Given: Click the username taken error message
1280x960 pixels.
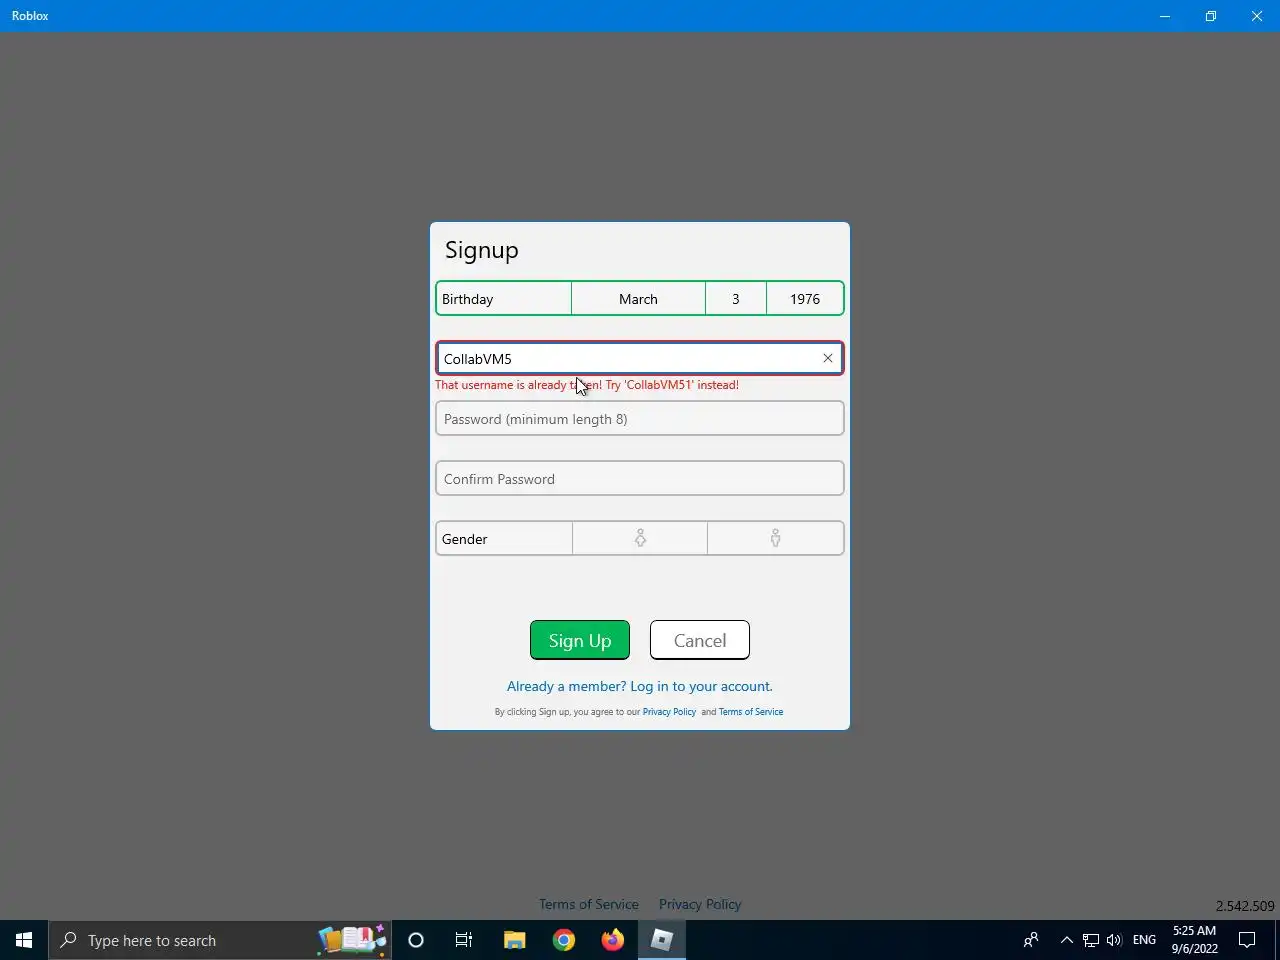Looking at the screenshot, I should (x=587, y=385).
